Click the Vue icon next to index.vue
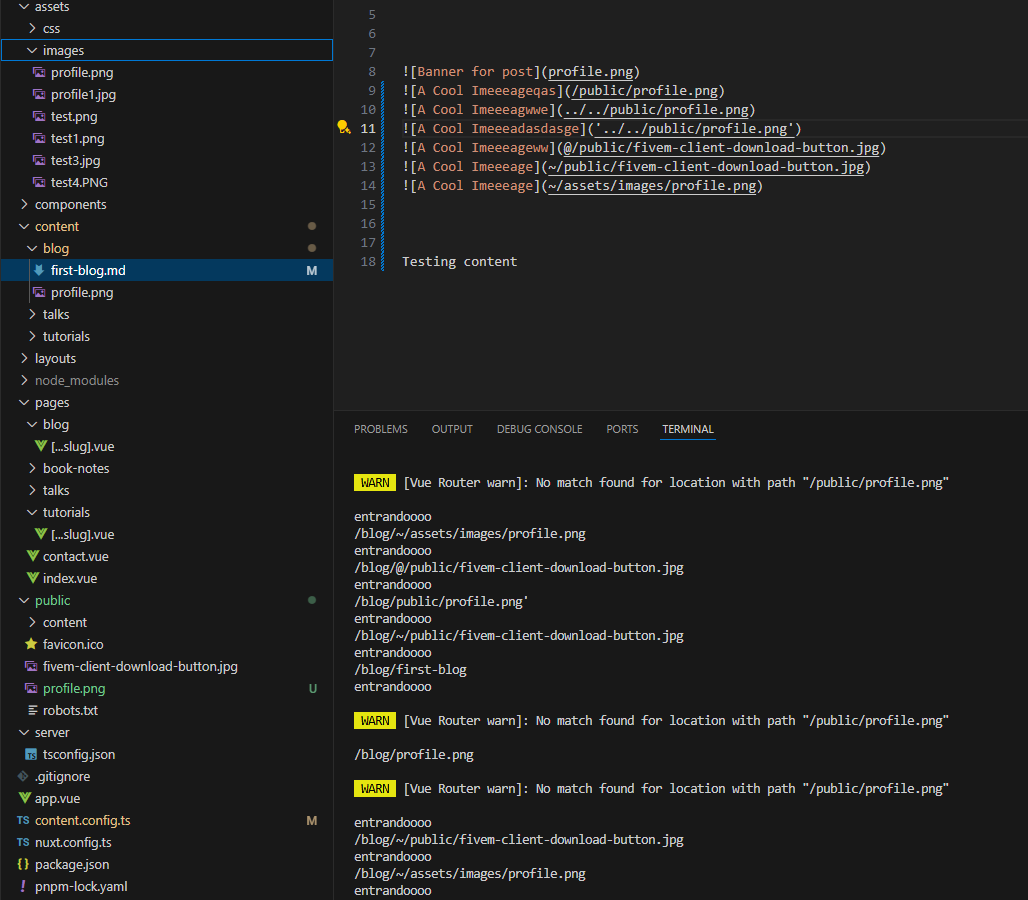 33,577
